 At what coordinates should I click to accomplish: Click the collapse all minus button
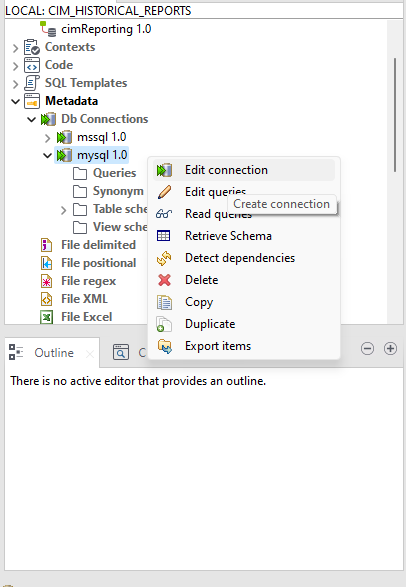pyautogui.click(x=367, y=349)
